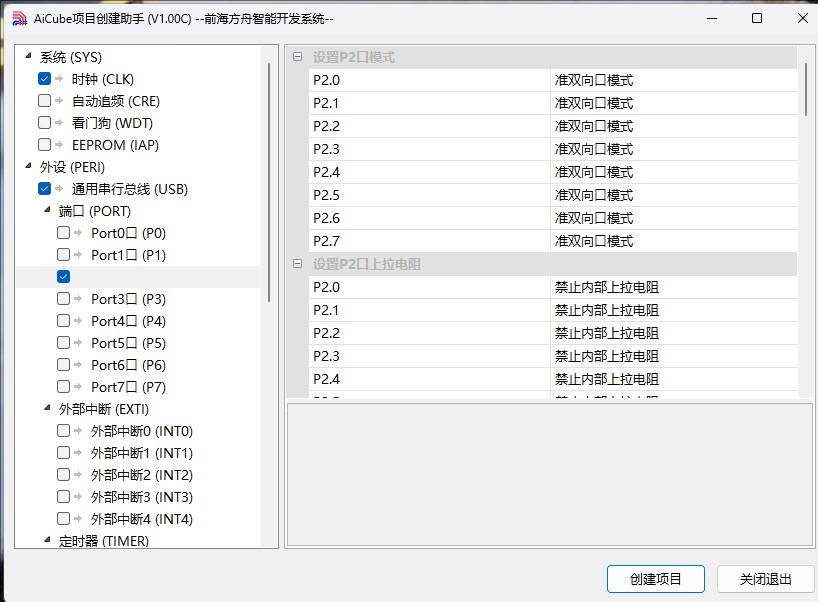Collapse the 外设 (PERI) tree node
Viewport: 818px width, 602px height.
[x=29, y=166]
